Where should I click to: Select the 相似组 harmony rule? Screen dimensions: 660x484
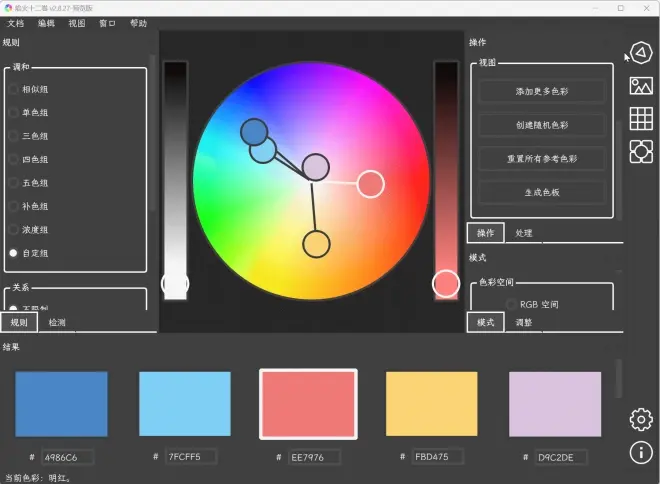point(34,89)
